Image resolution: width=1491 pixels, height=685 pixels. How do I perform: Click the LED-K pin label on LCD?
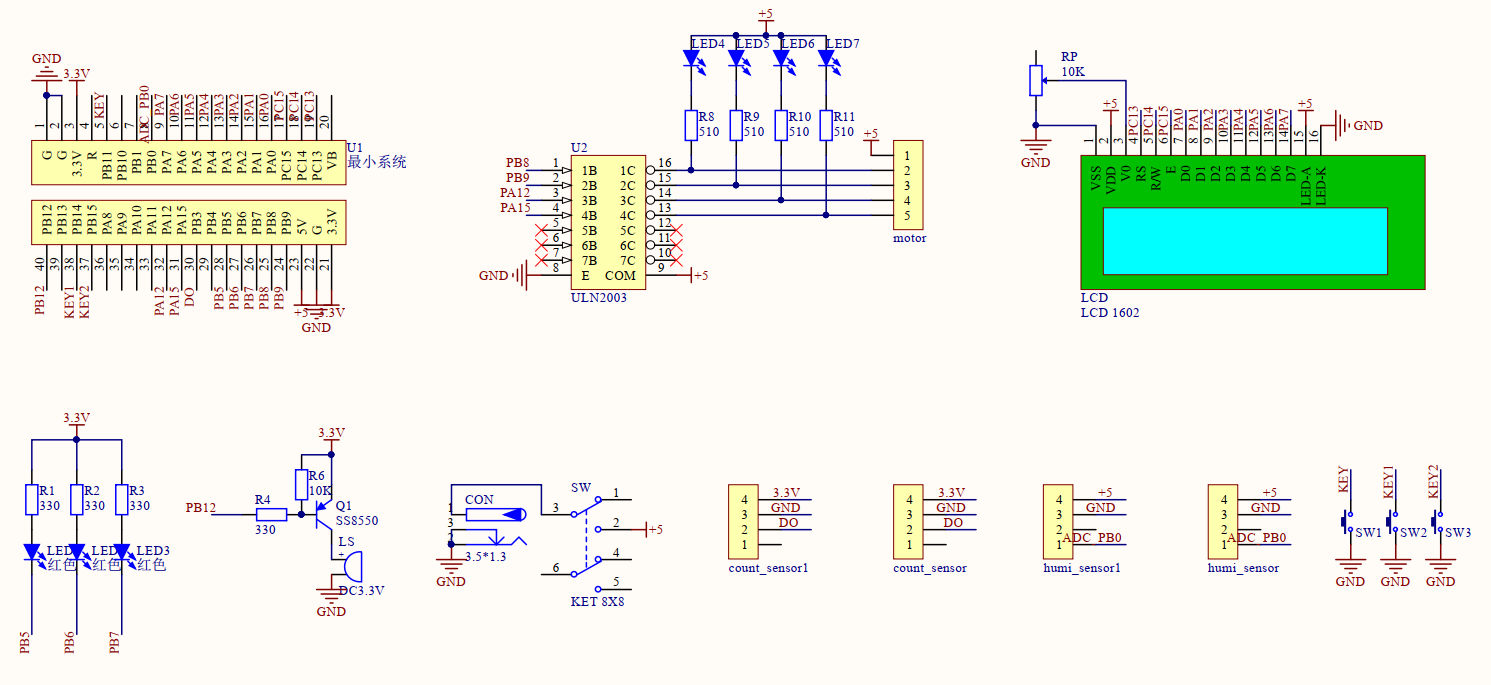(x=1321, y=185)
